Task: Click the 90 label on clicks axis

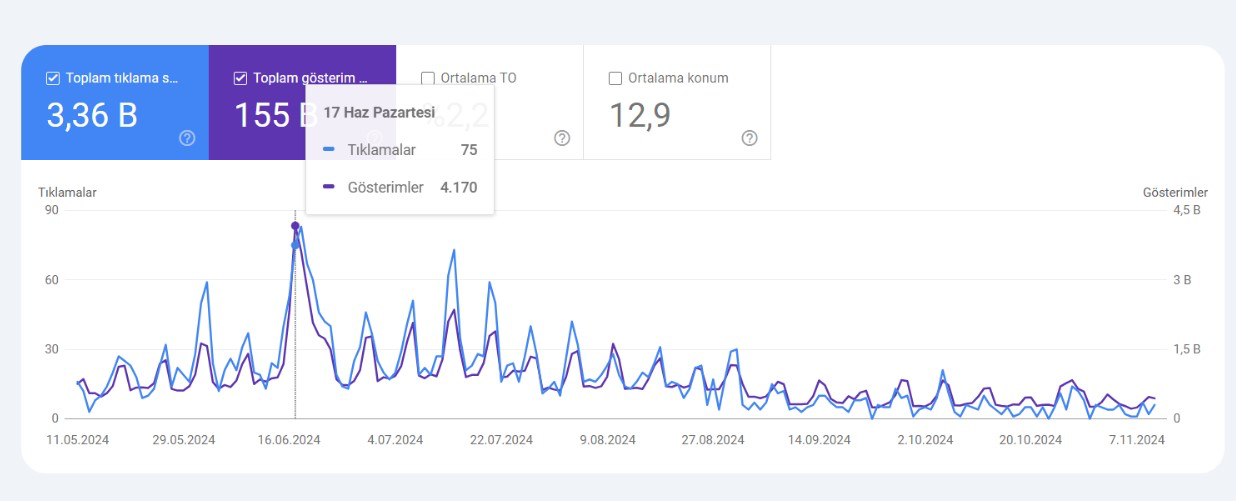Action: click(53, 210)
